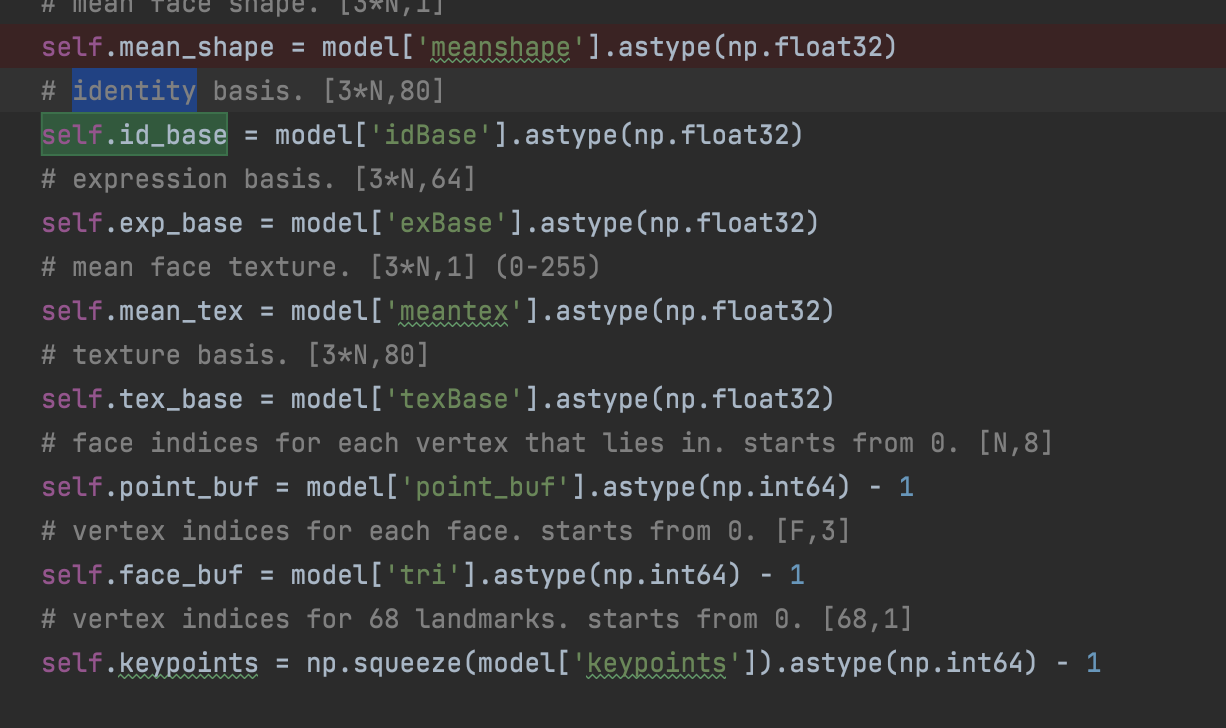The width and height of the screenshot is (1226, 728).
Task: Click 'np.squeeze' function call
Action: tap(385, 662)
